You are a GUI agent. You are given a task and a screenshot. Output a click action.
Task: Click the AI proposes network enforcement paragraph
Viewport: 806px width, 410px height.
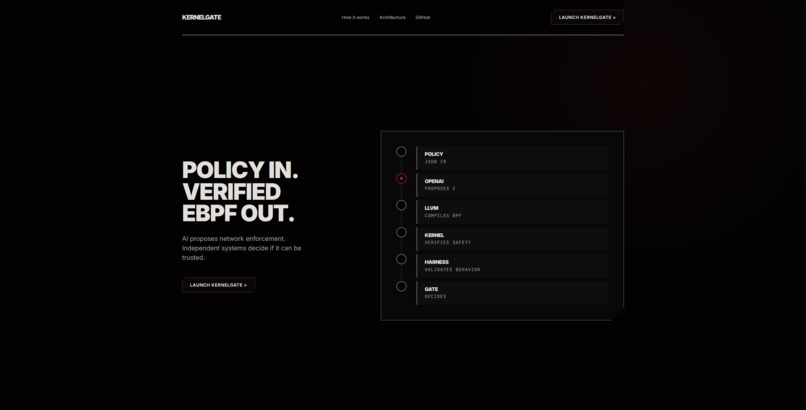click(242, 248)
